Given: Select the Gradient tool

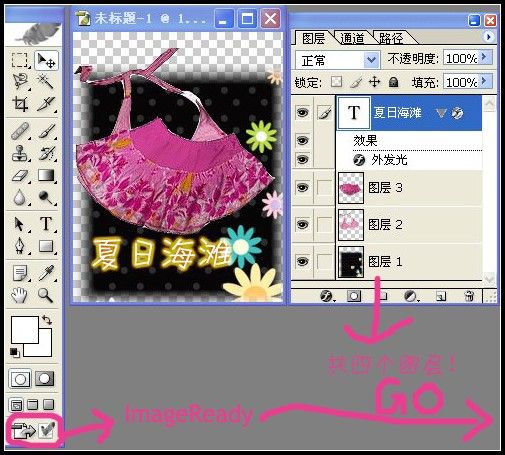Looking at the screenshot, I should (46, 175).
